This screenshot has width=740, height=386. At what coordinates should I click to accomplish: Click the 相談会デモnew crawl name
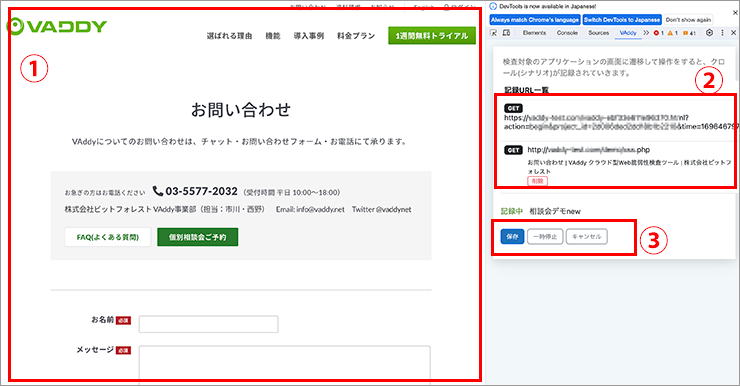pos(555,211)
